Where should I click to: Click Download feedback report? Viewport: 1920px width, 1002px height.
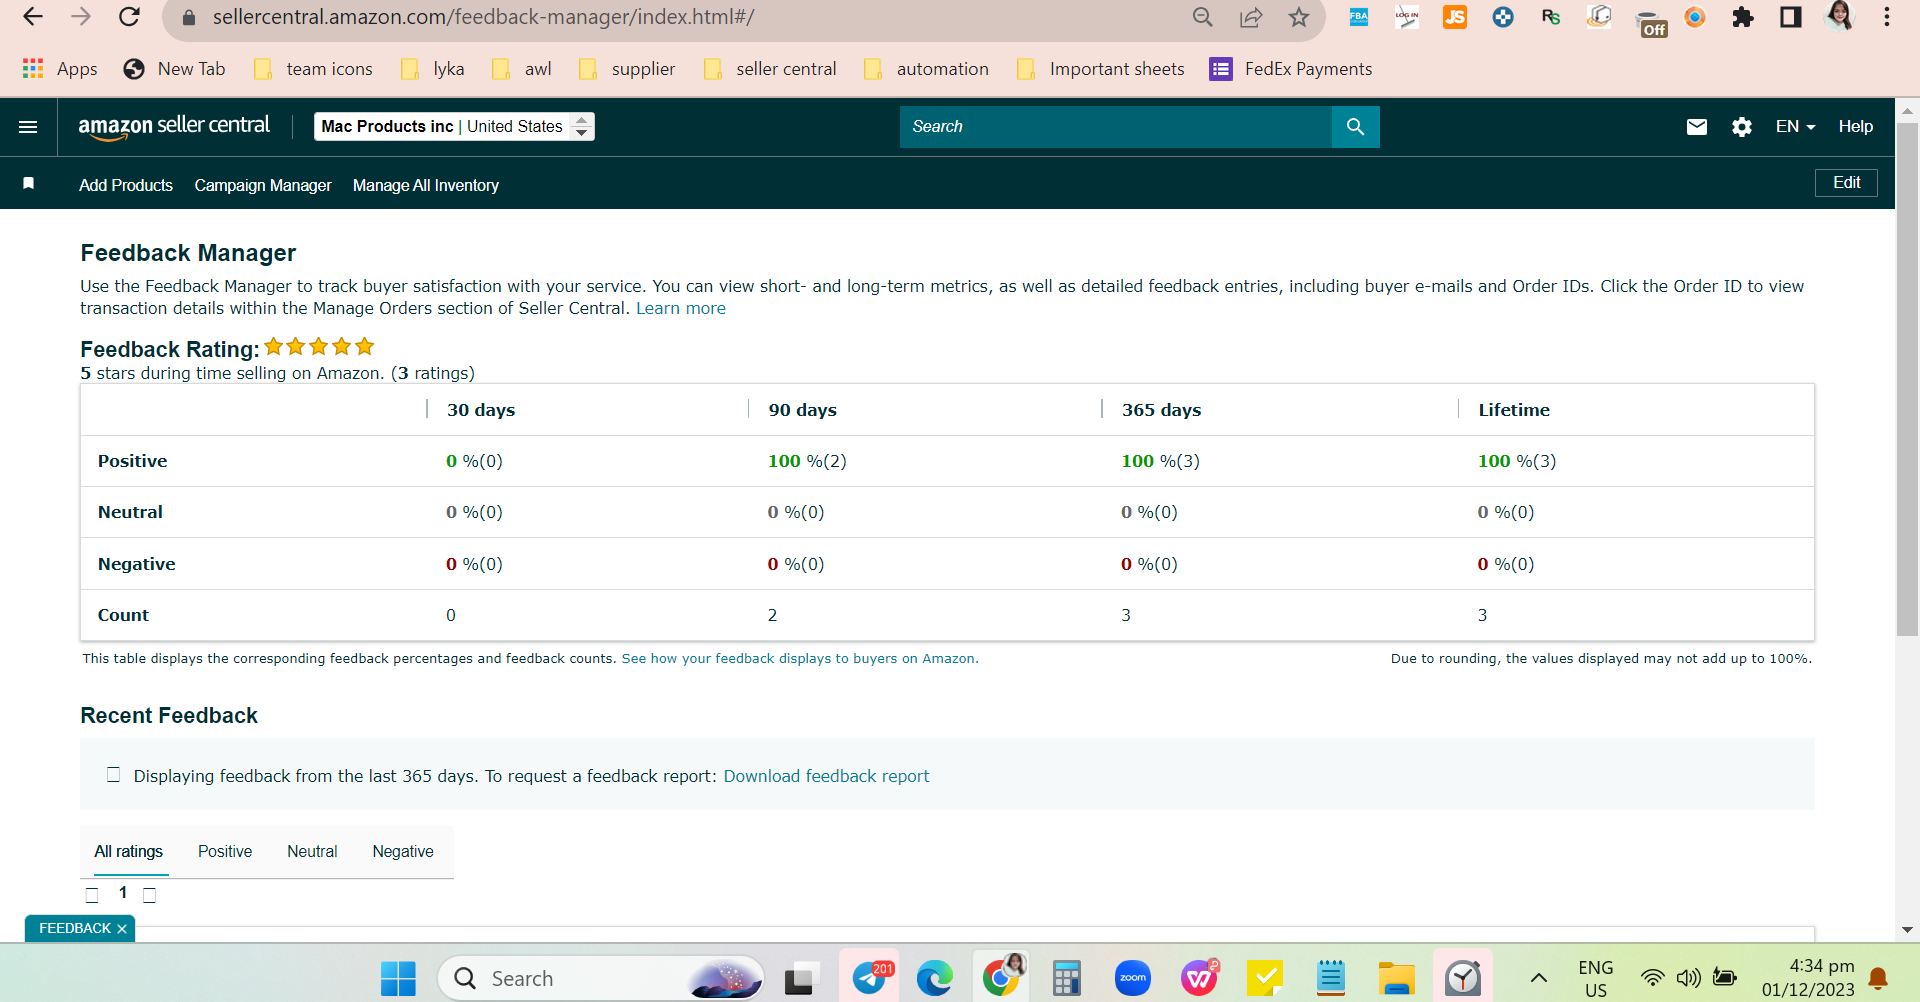[x=826, y=776]
